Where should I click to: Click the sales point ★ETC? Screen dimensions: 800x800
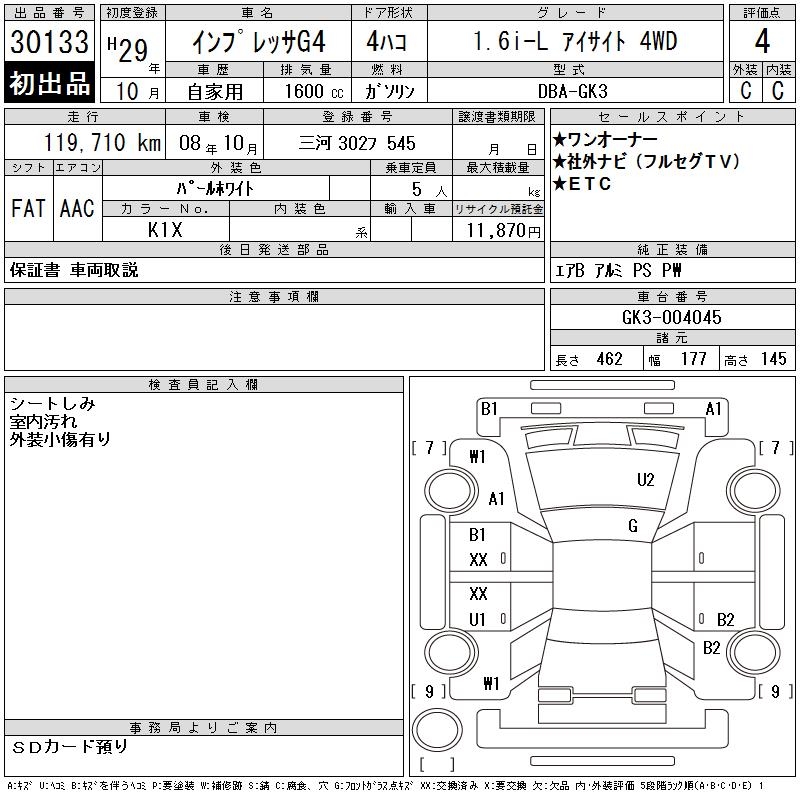582,184
